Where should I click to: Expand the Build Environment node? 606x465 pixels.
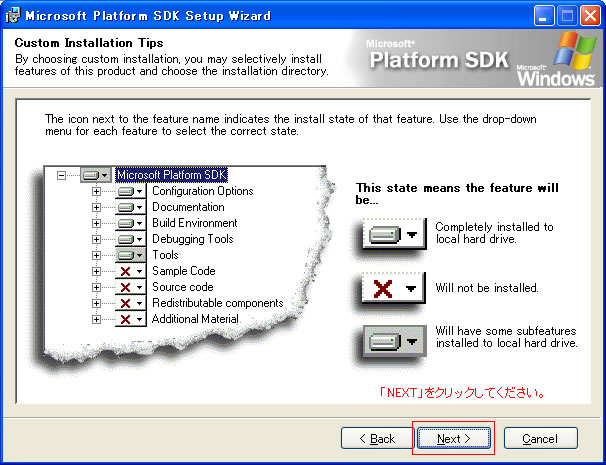tap(96, 223)
